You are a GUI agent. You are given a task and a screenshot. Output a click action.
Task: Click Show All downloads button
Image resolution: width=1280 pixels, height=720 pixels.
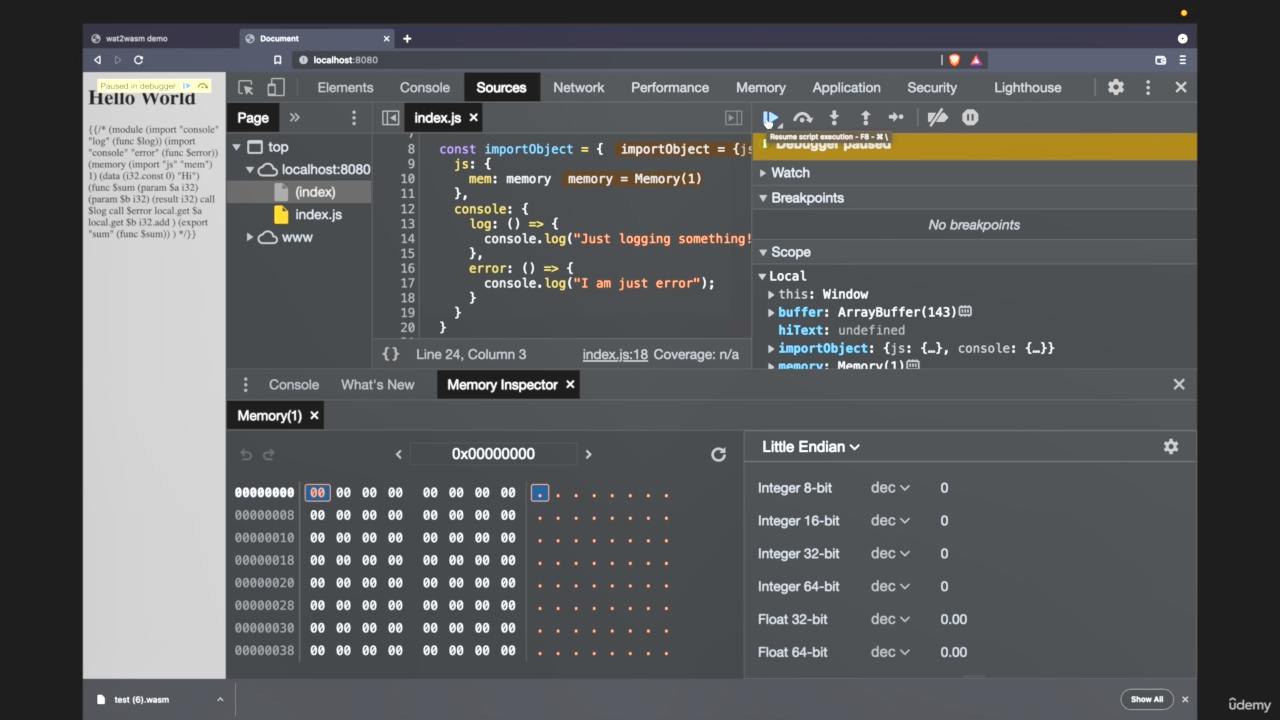tap(1147, 699)
